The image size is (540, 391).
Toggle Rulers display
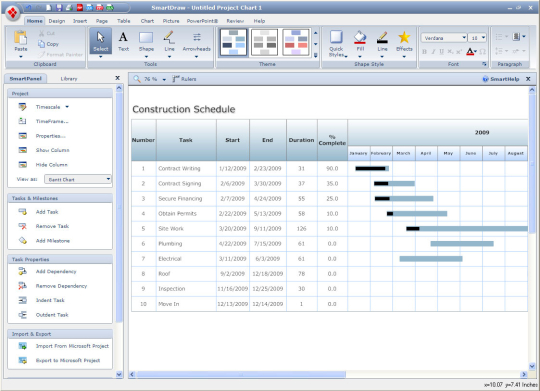[184, 79]
